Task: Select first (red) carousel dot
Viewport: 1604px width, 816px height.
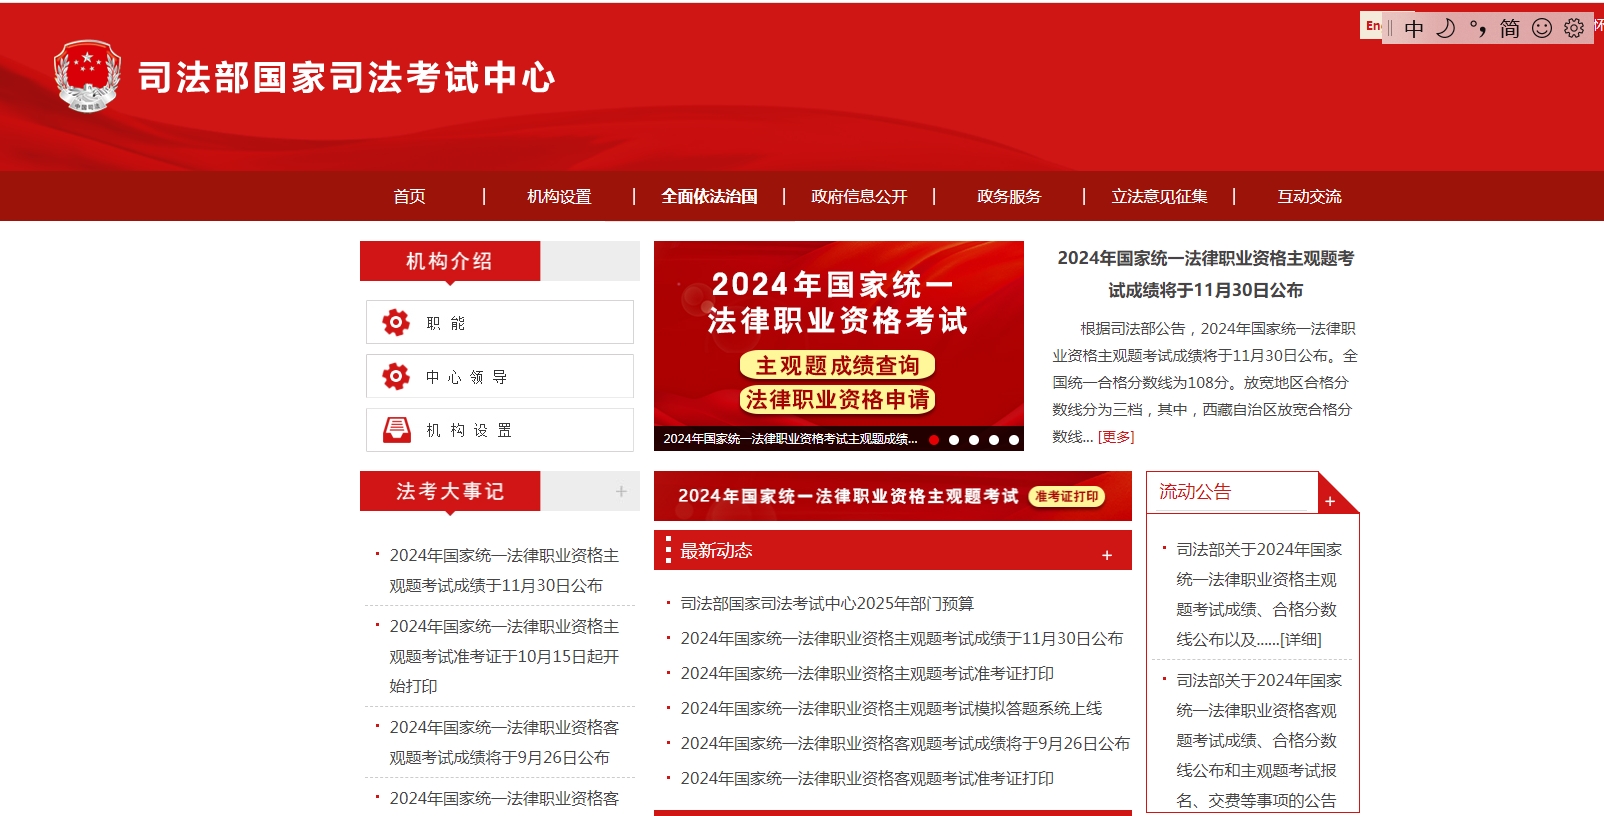Action: click(934, 439)
